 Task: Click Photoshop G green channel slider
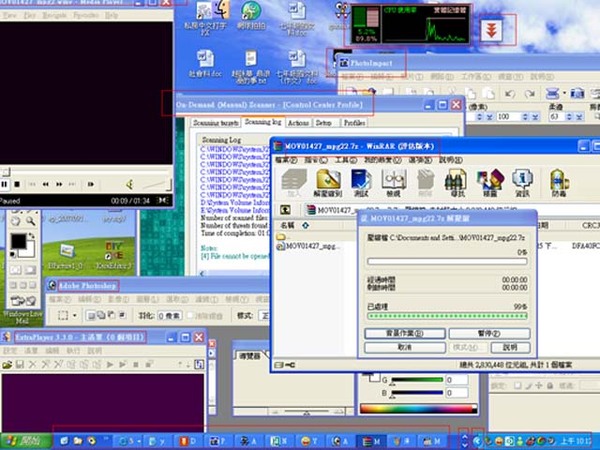[x=417, y=380]
